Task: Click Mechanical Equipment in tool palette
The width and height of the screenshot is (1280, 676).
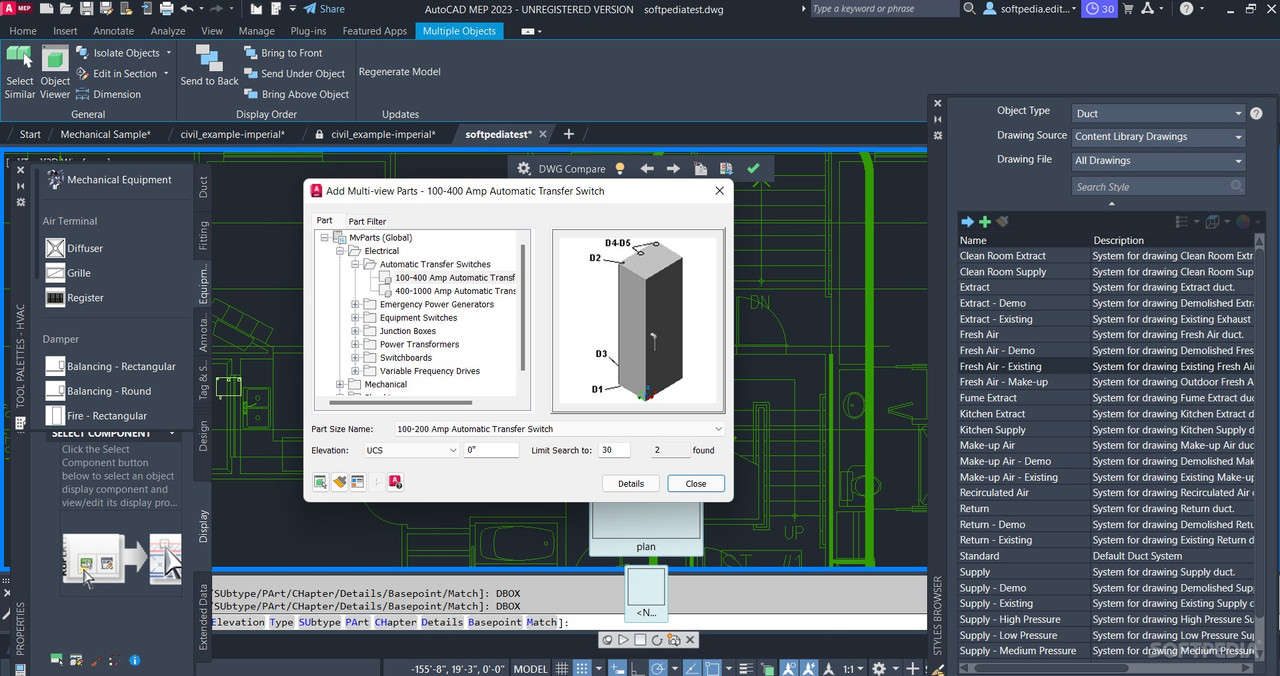Action: pos(108,180)
